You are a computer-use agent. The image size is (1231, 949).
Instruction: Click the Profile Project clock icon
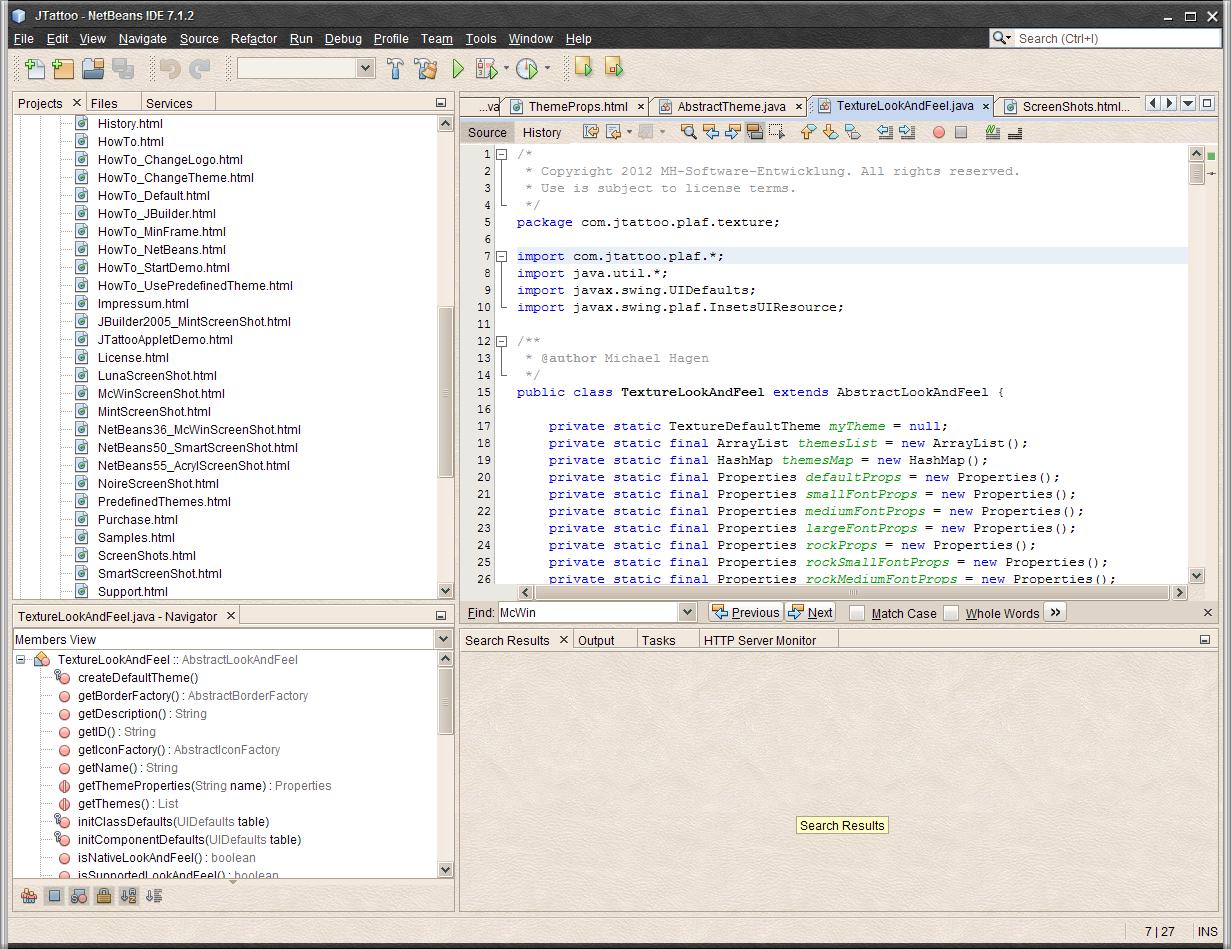527,68
